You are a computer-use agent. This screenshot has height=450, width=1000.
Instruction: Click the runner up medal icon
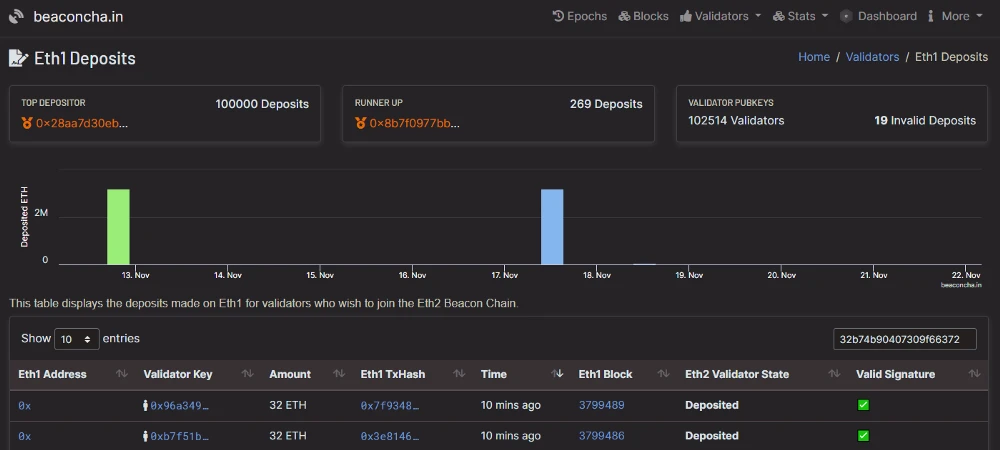point(360,123)
